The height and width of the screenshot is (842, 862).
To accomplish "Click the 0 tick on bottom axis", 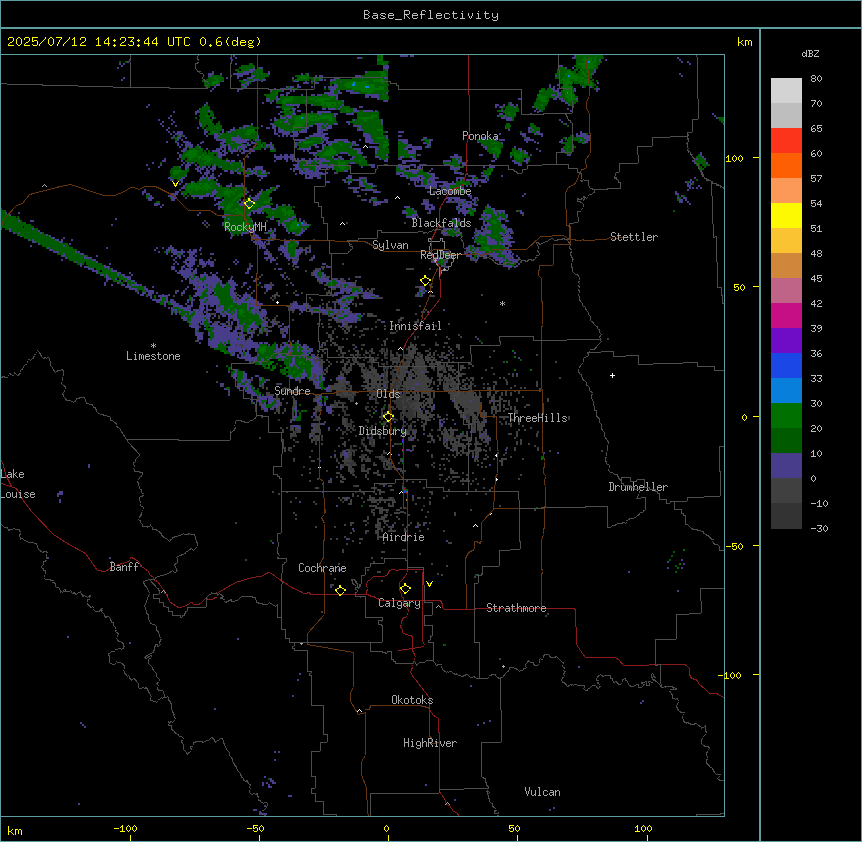I will point(386,828).
